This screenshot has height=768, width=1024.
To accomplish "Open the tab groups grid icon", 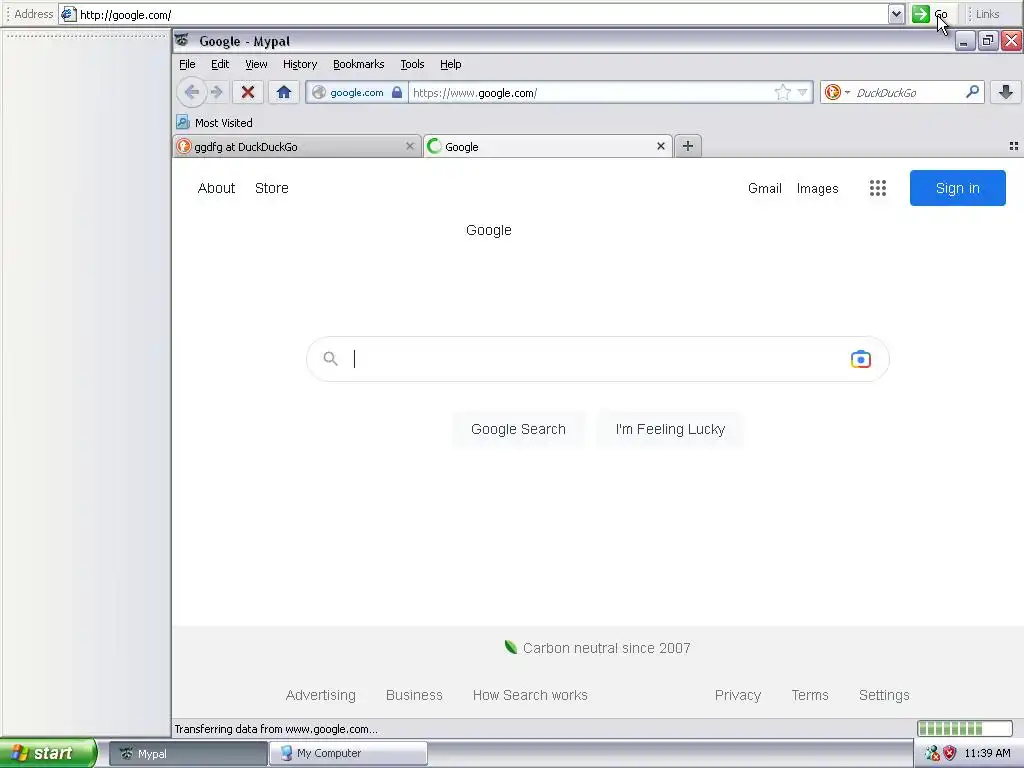I will (x=1014, y=146).
